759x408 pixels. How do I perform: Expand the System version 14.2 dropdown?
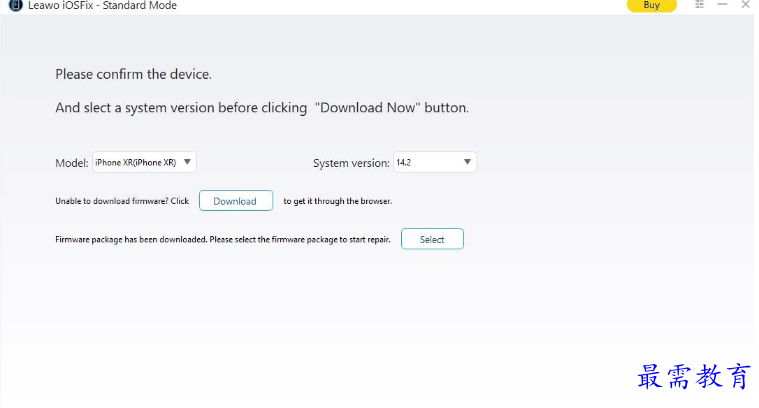[x=435, y=162]
